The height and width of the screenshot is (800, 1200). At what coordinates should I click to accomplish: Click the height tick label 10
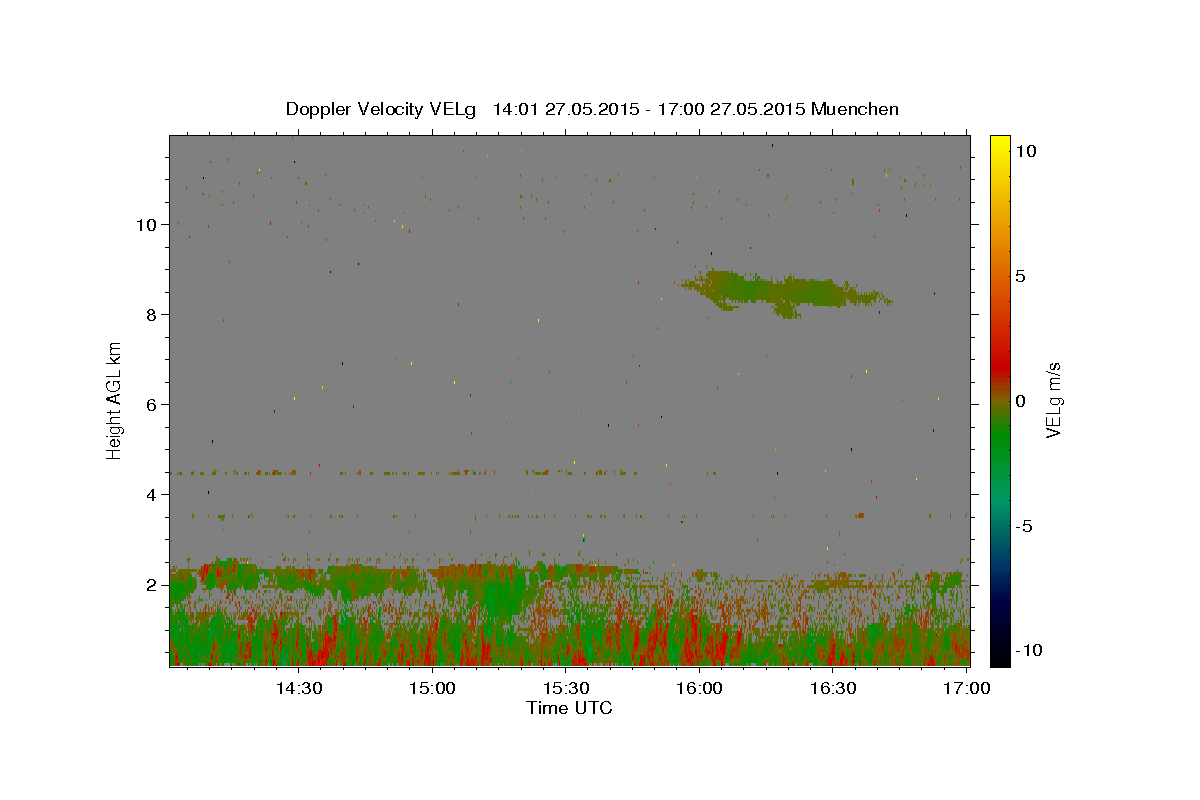coord(147,225)
